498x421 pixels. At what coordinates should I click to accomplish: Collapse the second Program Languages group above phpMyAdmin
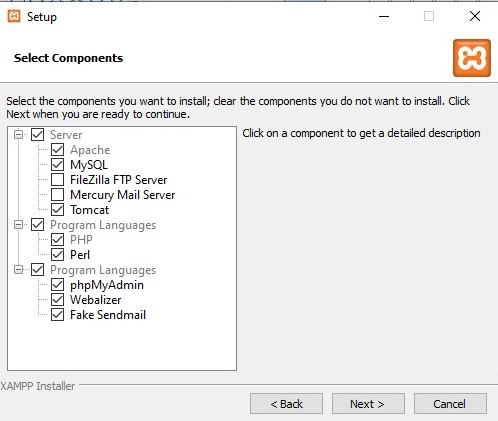pos(19,269)
